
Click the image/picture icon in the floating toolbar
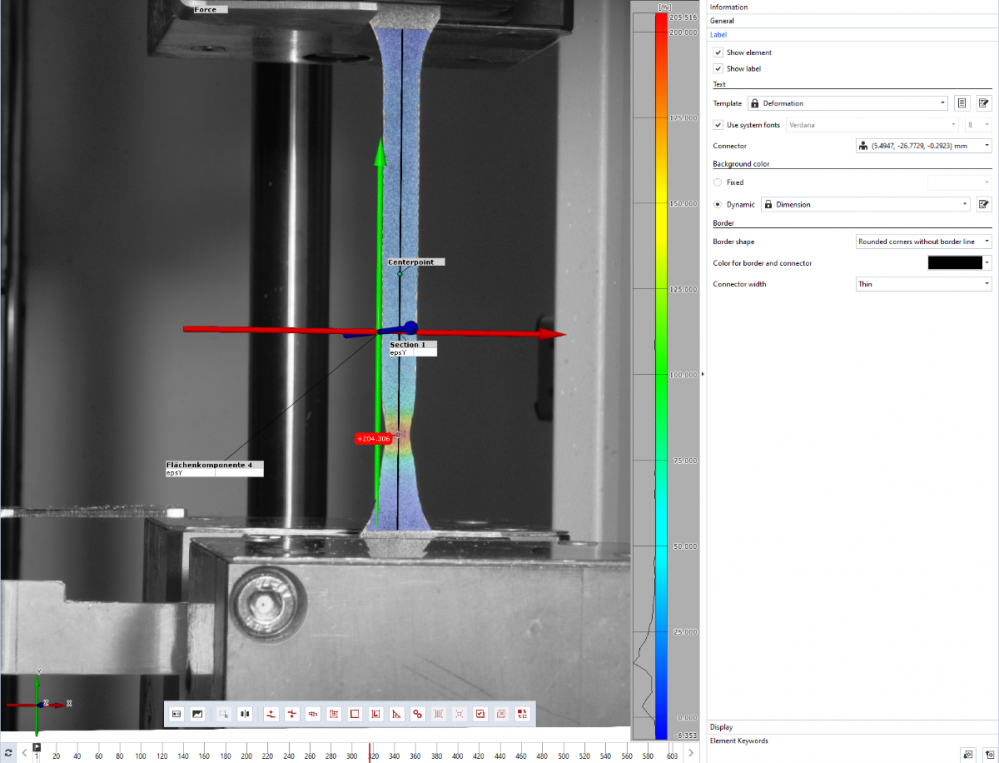(198, 714)
